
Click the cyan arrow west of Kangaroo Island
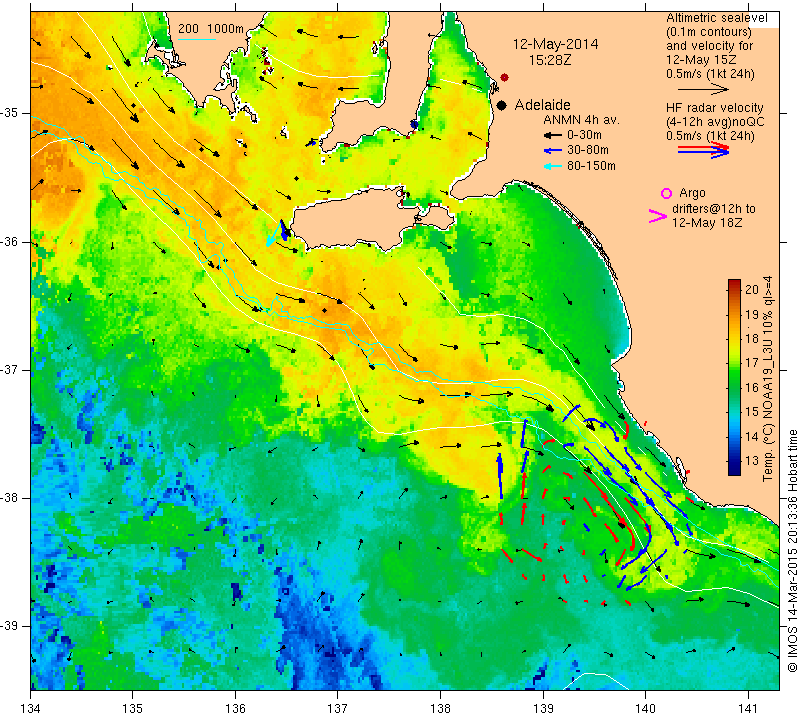point(274,234)
